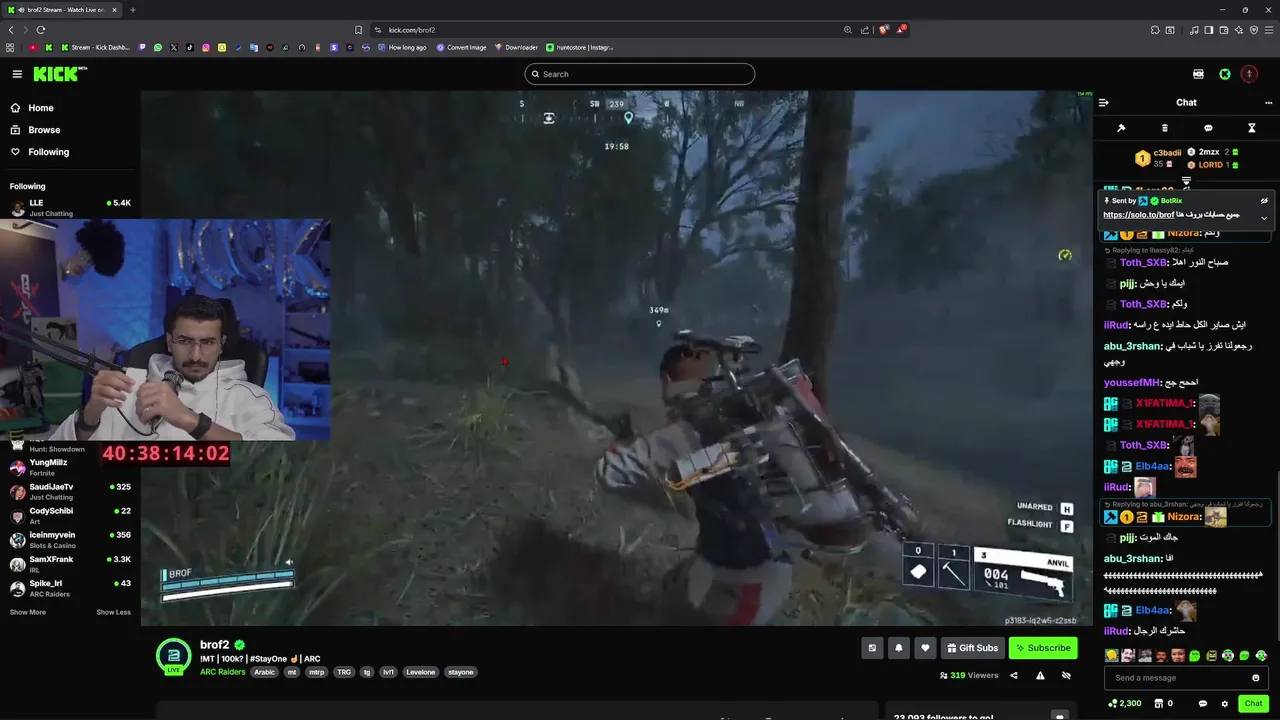Open CodySchibi channel in the sidebar
Image resolution: width=1280 pixels, height=720 pixels.
tap(70, 515)
